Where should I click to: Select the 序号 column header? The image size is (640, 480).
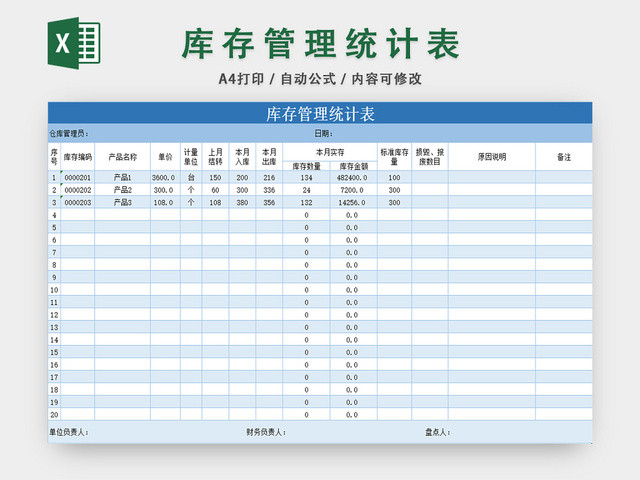(x=54, y=157)
